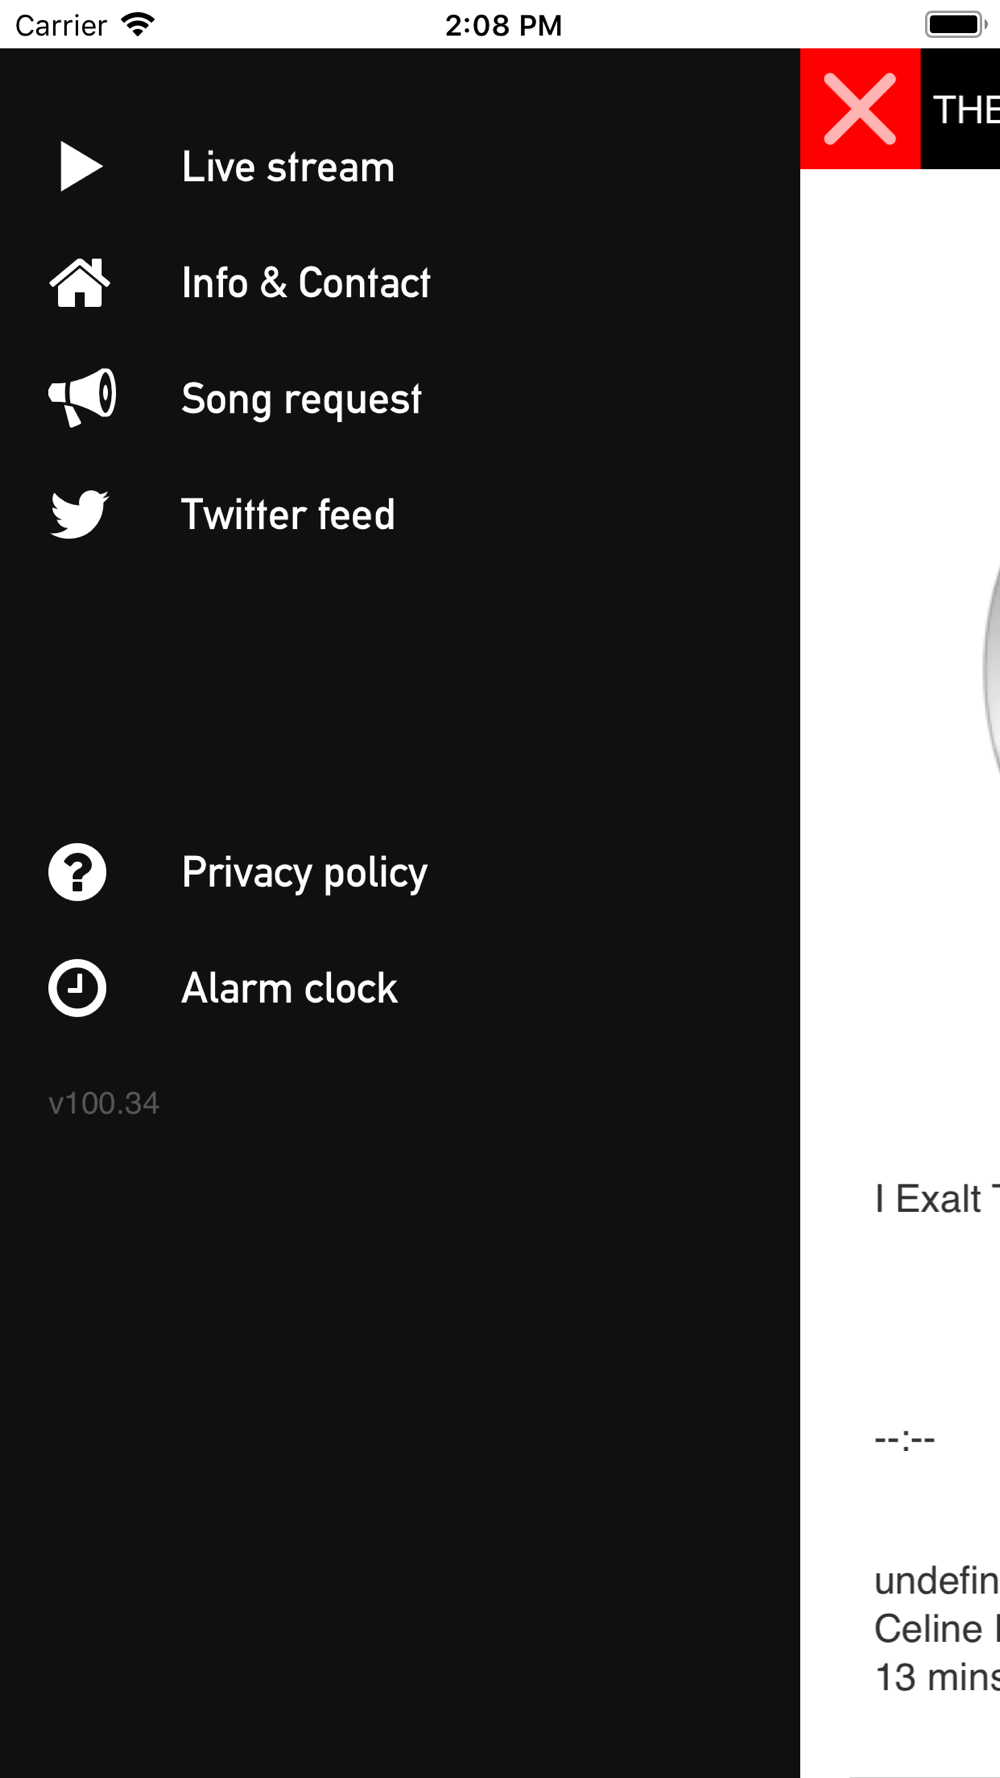The height and width of the screenshot is (1778, 1000).
Task: Tap the play triangle icon
Action: 81,166
